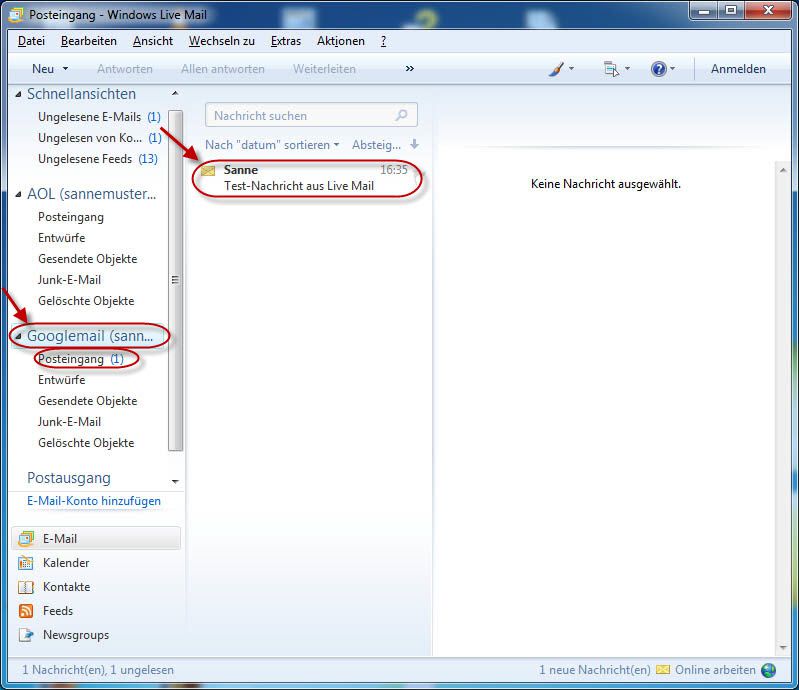
Task: Open Kontakte from the bottom navigation
Action: click(66, 587)
